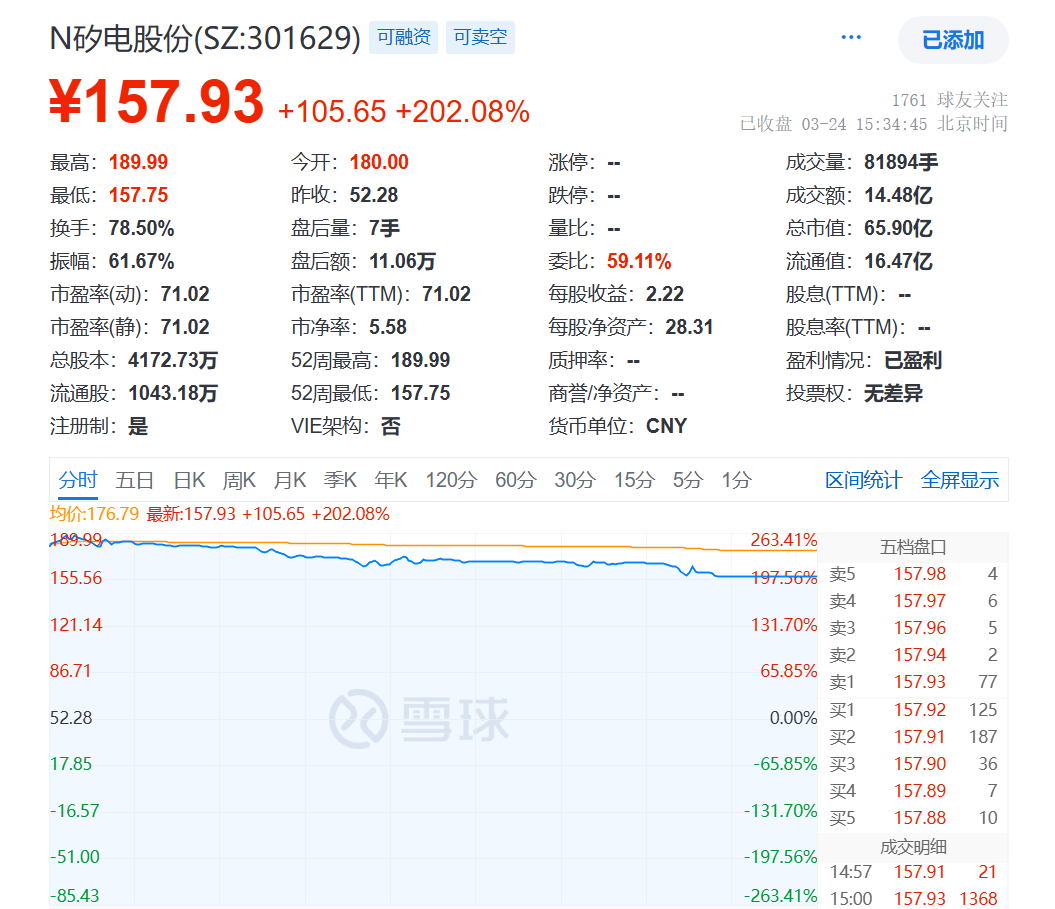Click the 成交额 value 14.48亿
1055x909 pixels.
pos(898,195)
